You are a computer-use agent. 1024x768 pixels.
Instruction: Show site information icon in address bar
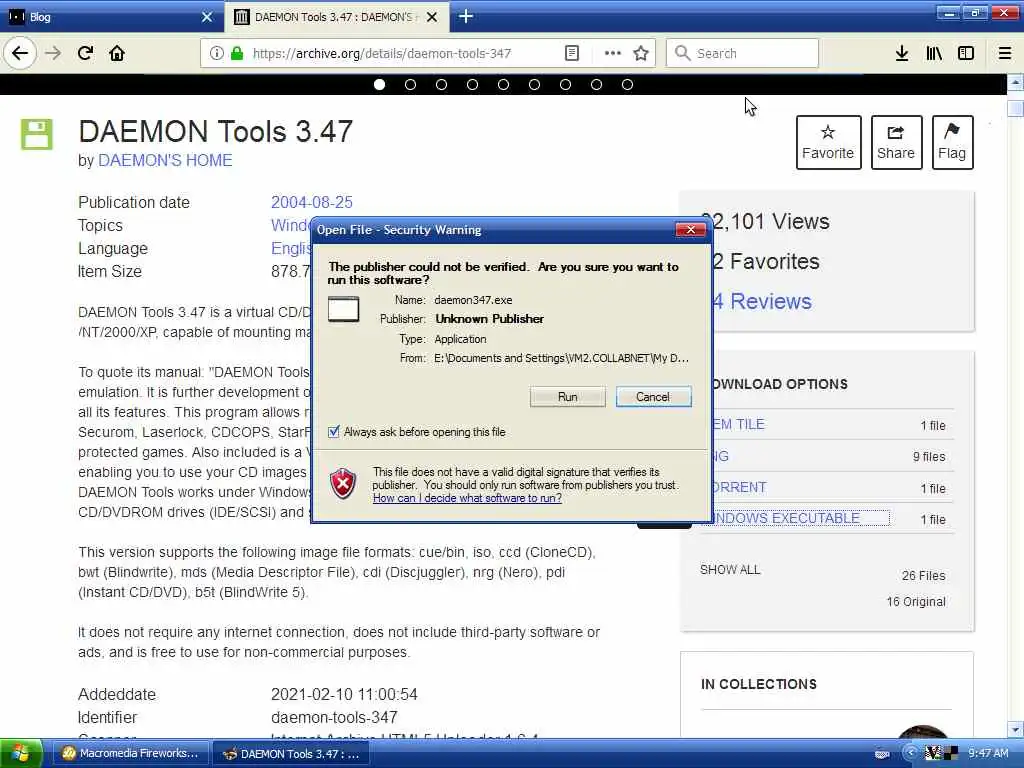tap(216, 53)
